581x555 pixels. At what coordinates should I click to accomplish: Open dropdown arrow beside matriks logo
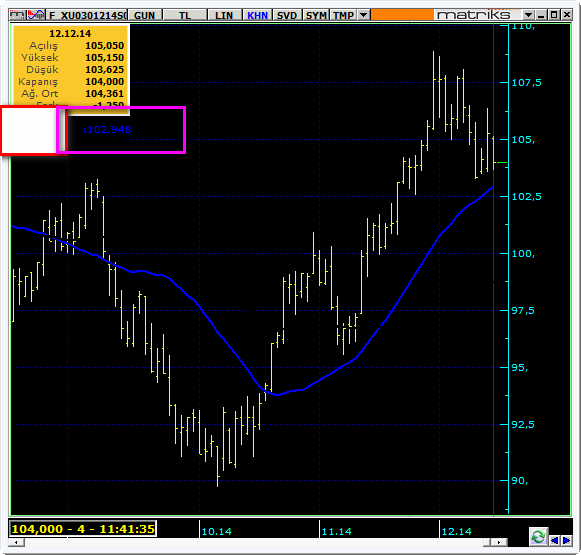pos(529,15)
